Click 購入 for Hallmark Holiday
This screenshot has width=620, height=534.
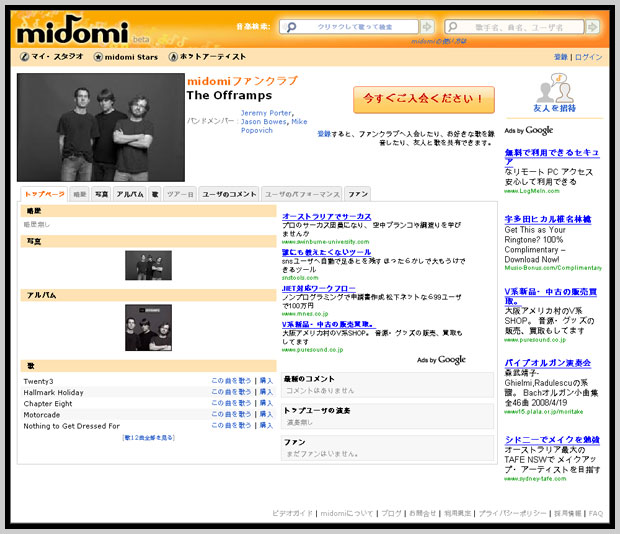[266, 392]
